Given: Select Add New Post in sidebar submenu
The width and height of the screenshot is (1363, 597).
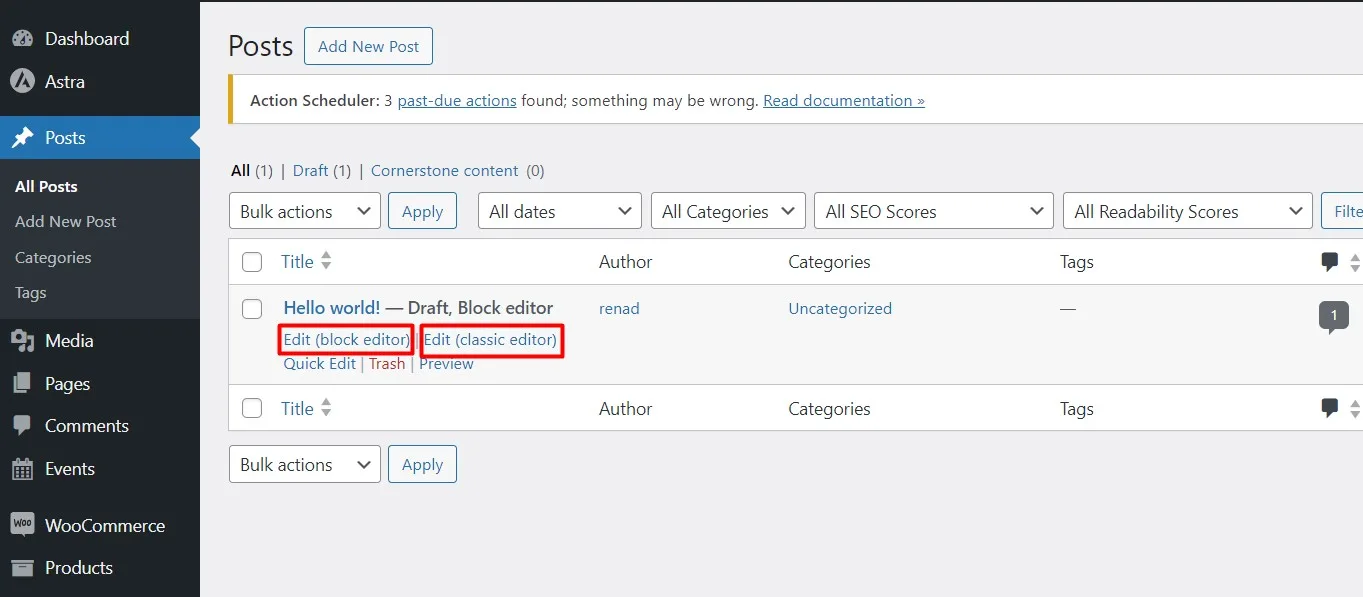Looking at the screenshot, I should pos(66,221).
